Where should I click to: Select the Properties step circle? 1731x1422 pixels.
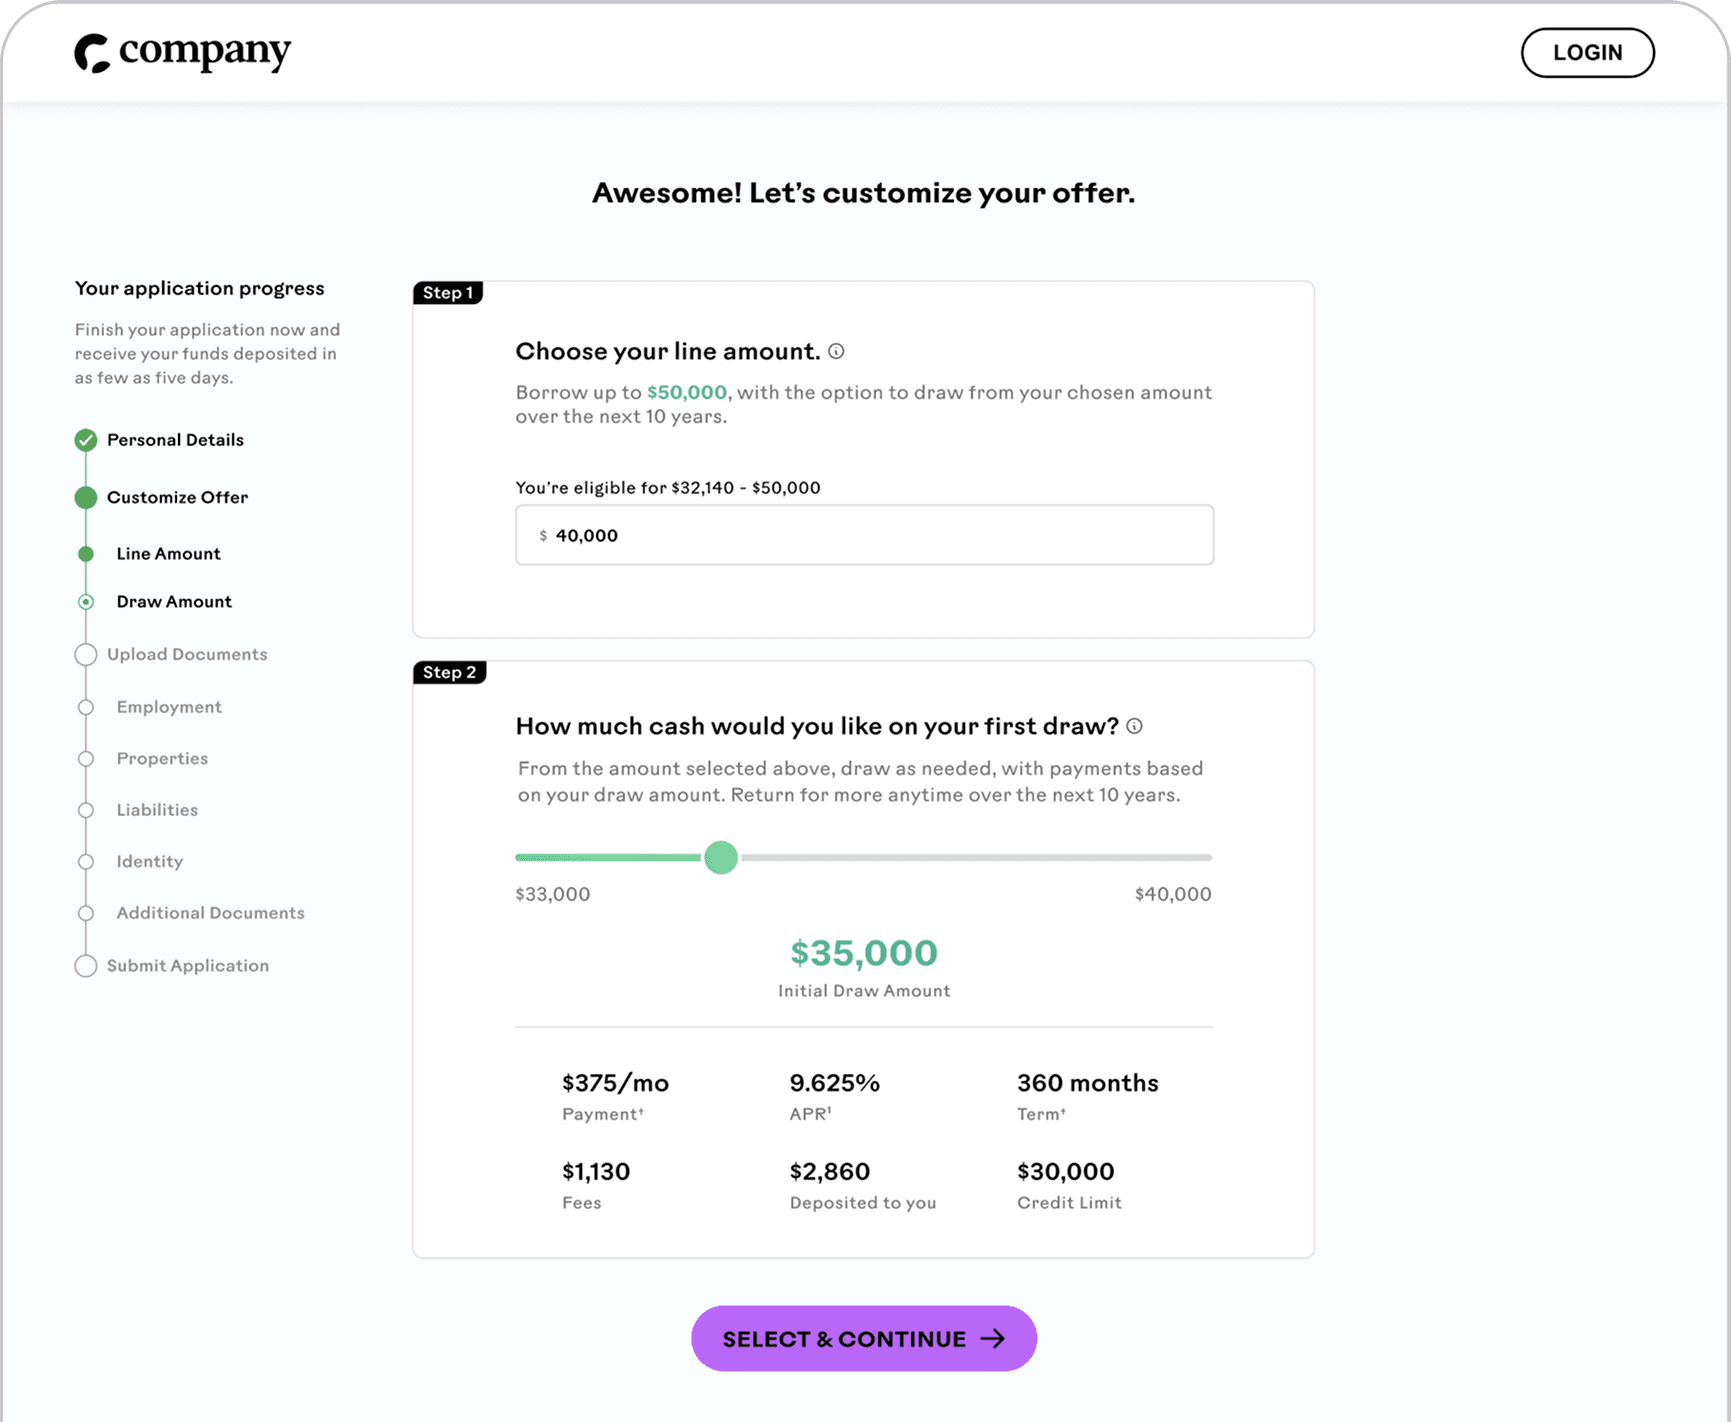pos(86,759)
